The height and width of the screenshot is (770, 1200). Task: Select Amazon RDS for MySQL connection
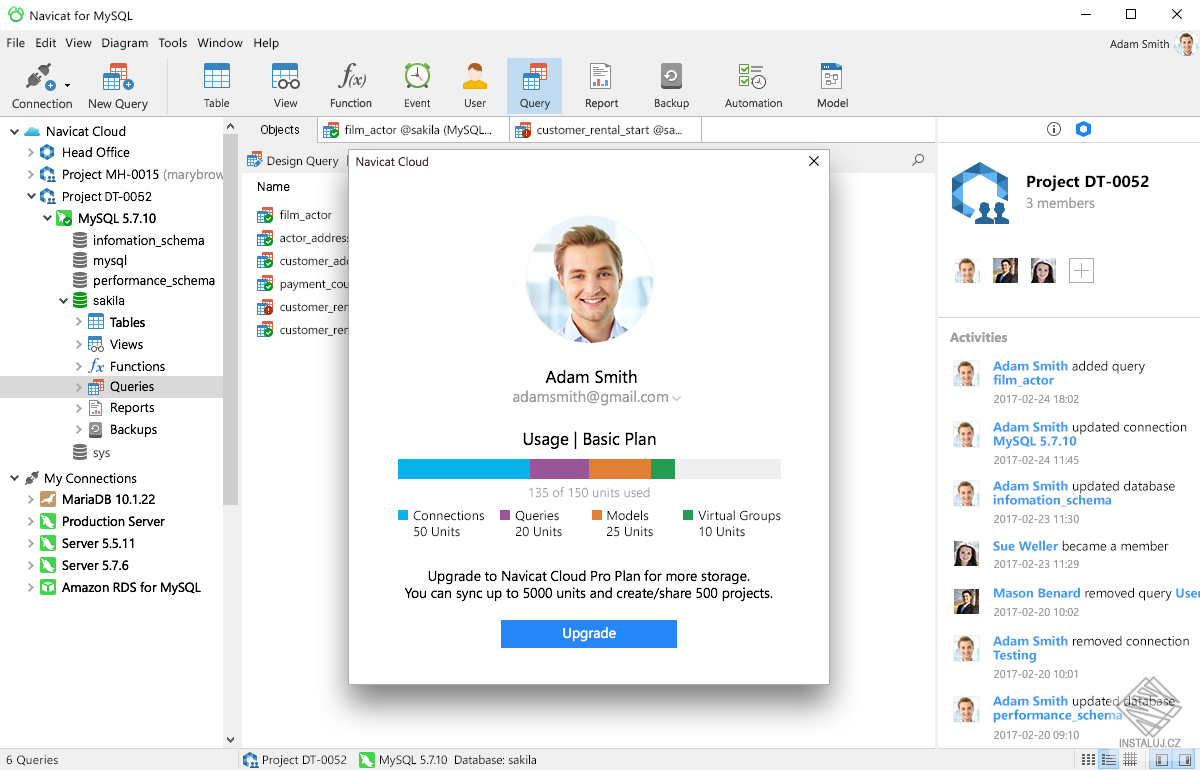tap(131, 588)
